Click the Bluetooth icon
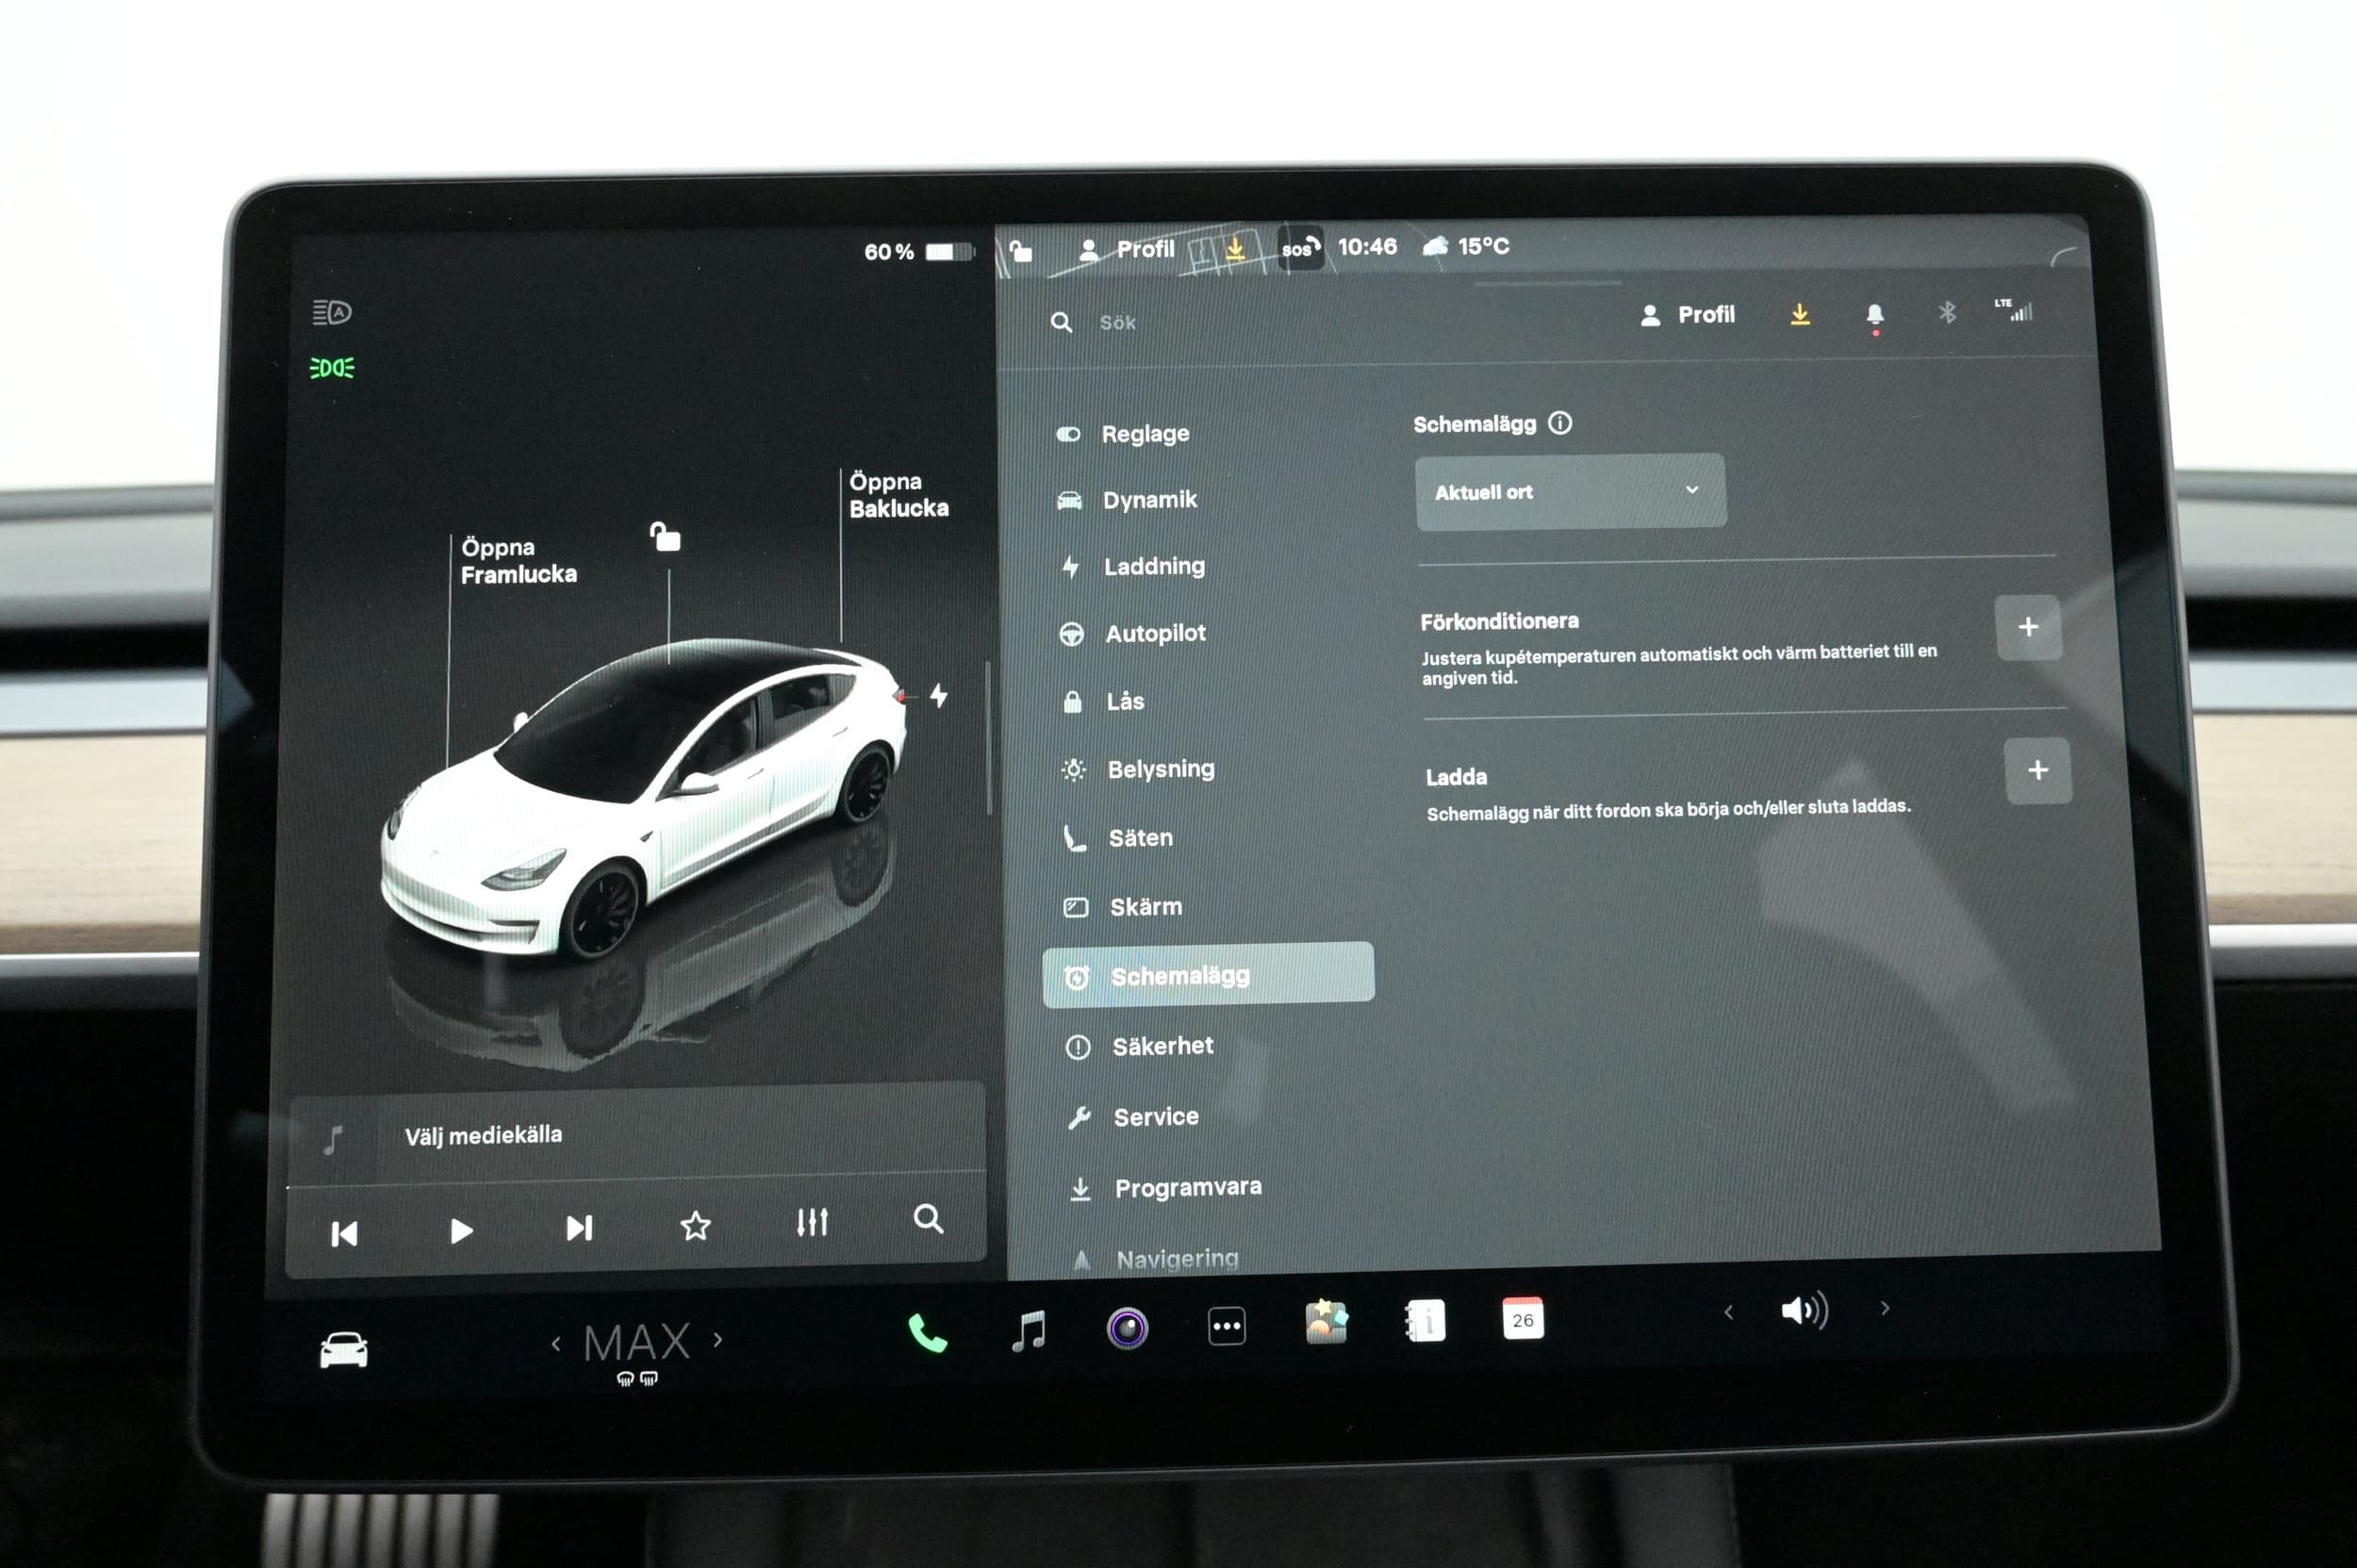The width and height of the screenshot is (2357, 1568). click(x=1946, y=313)
